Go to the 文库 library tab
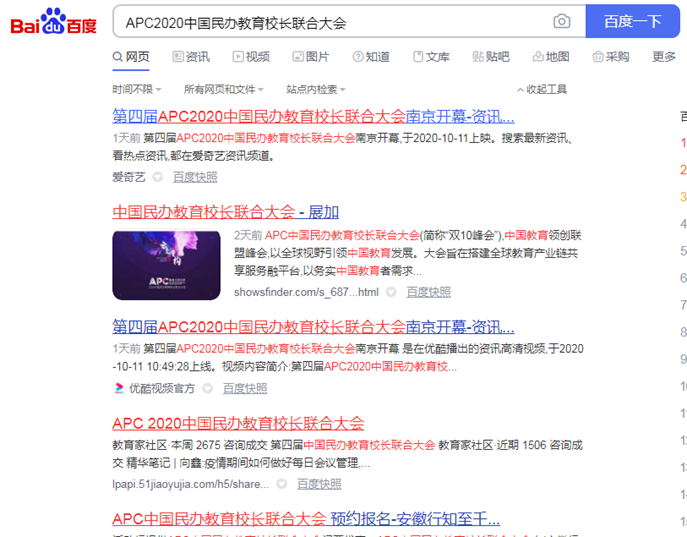The image size is (687, 537). 430,57
